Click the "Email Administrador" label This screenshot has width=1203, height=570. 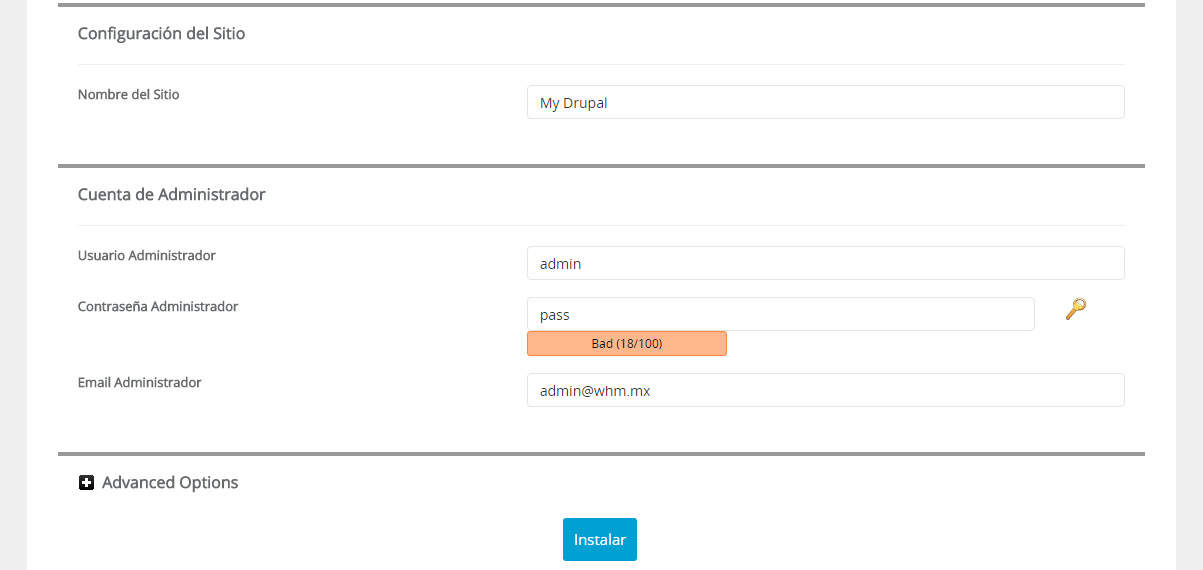click(x=140, y=383)
